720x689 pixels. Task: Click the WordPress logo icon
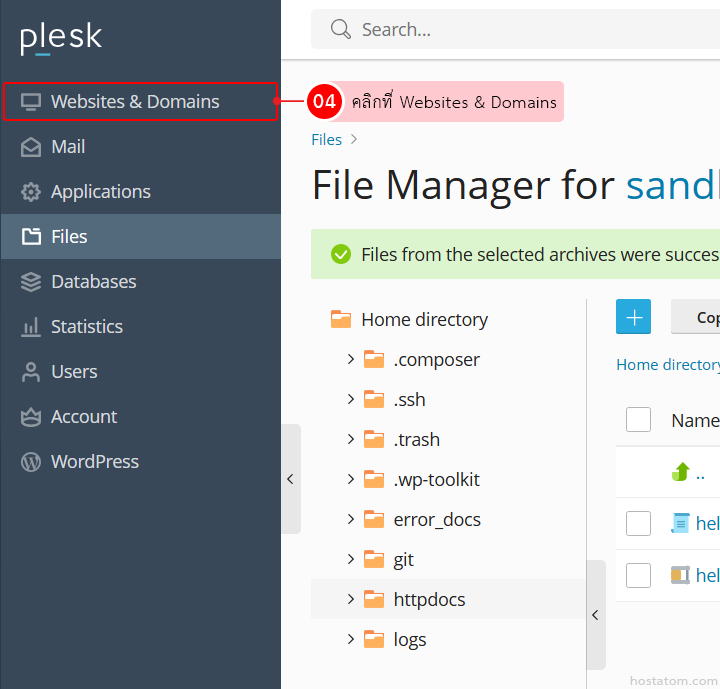coord(31,462)
